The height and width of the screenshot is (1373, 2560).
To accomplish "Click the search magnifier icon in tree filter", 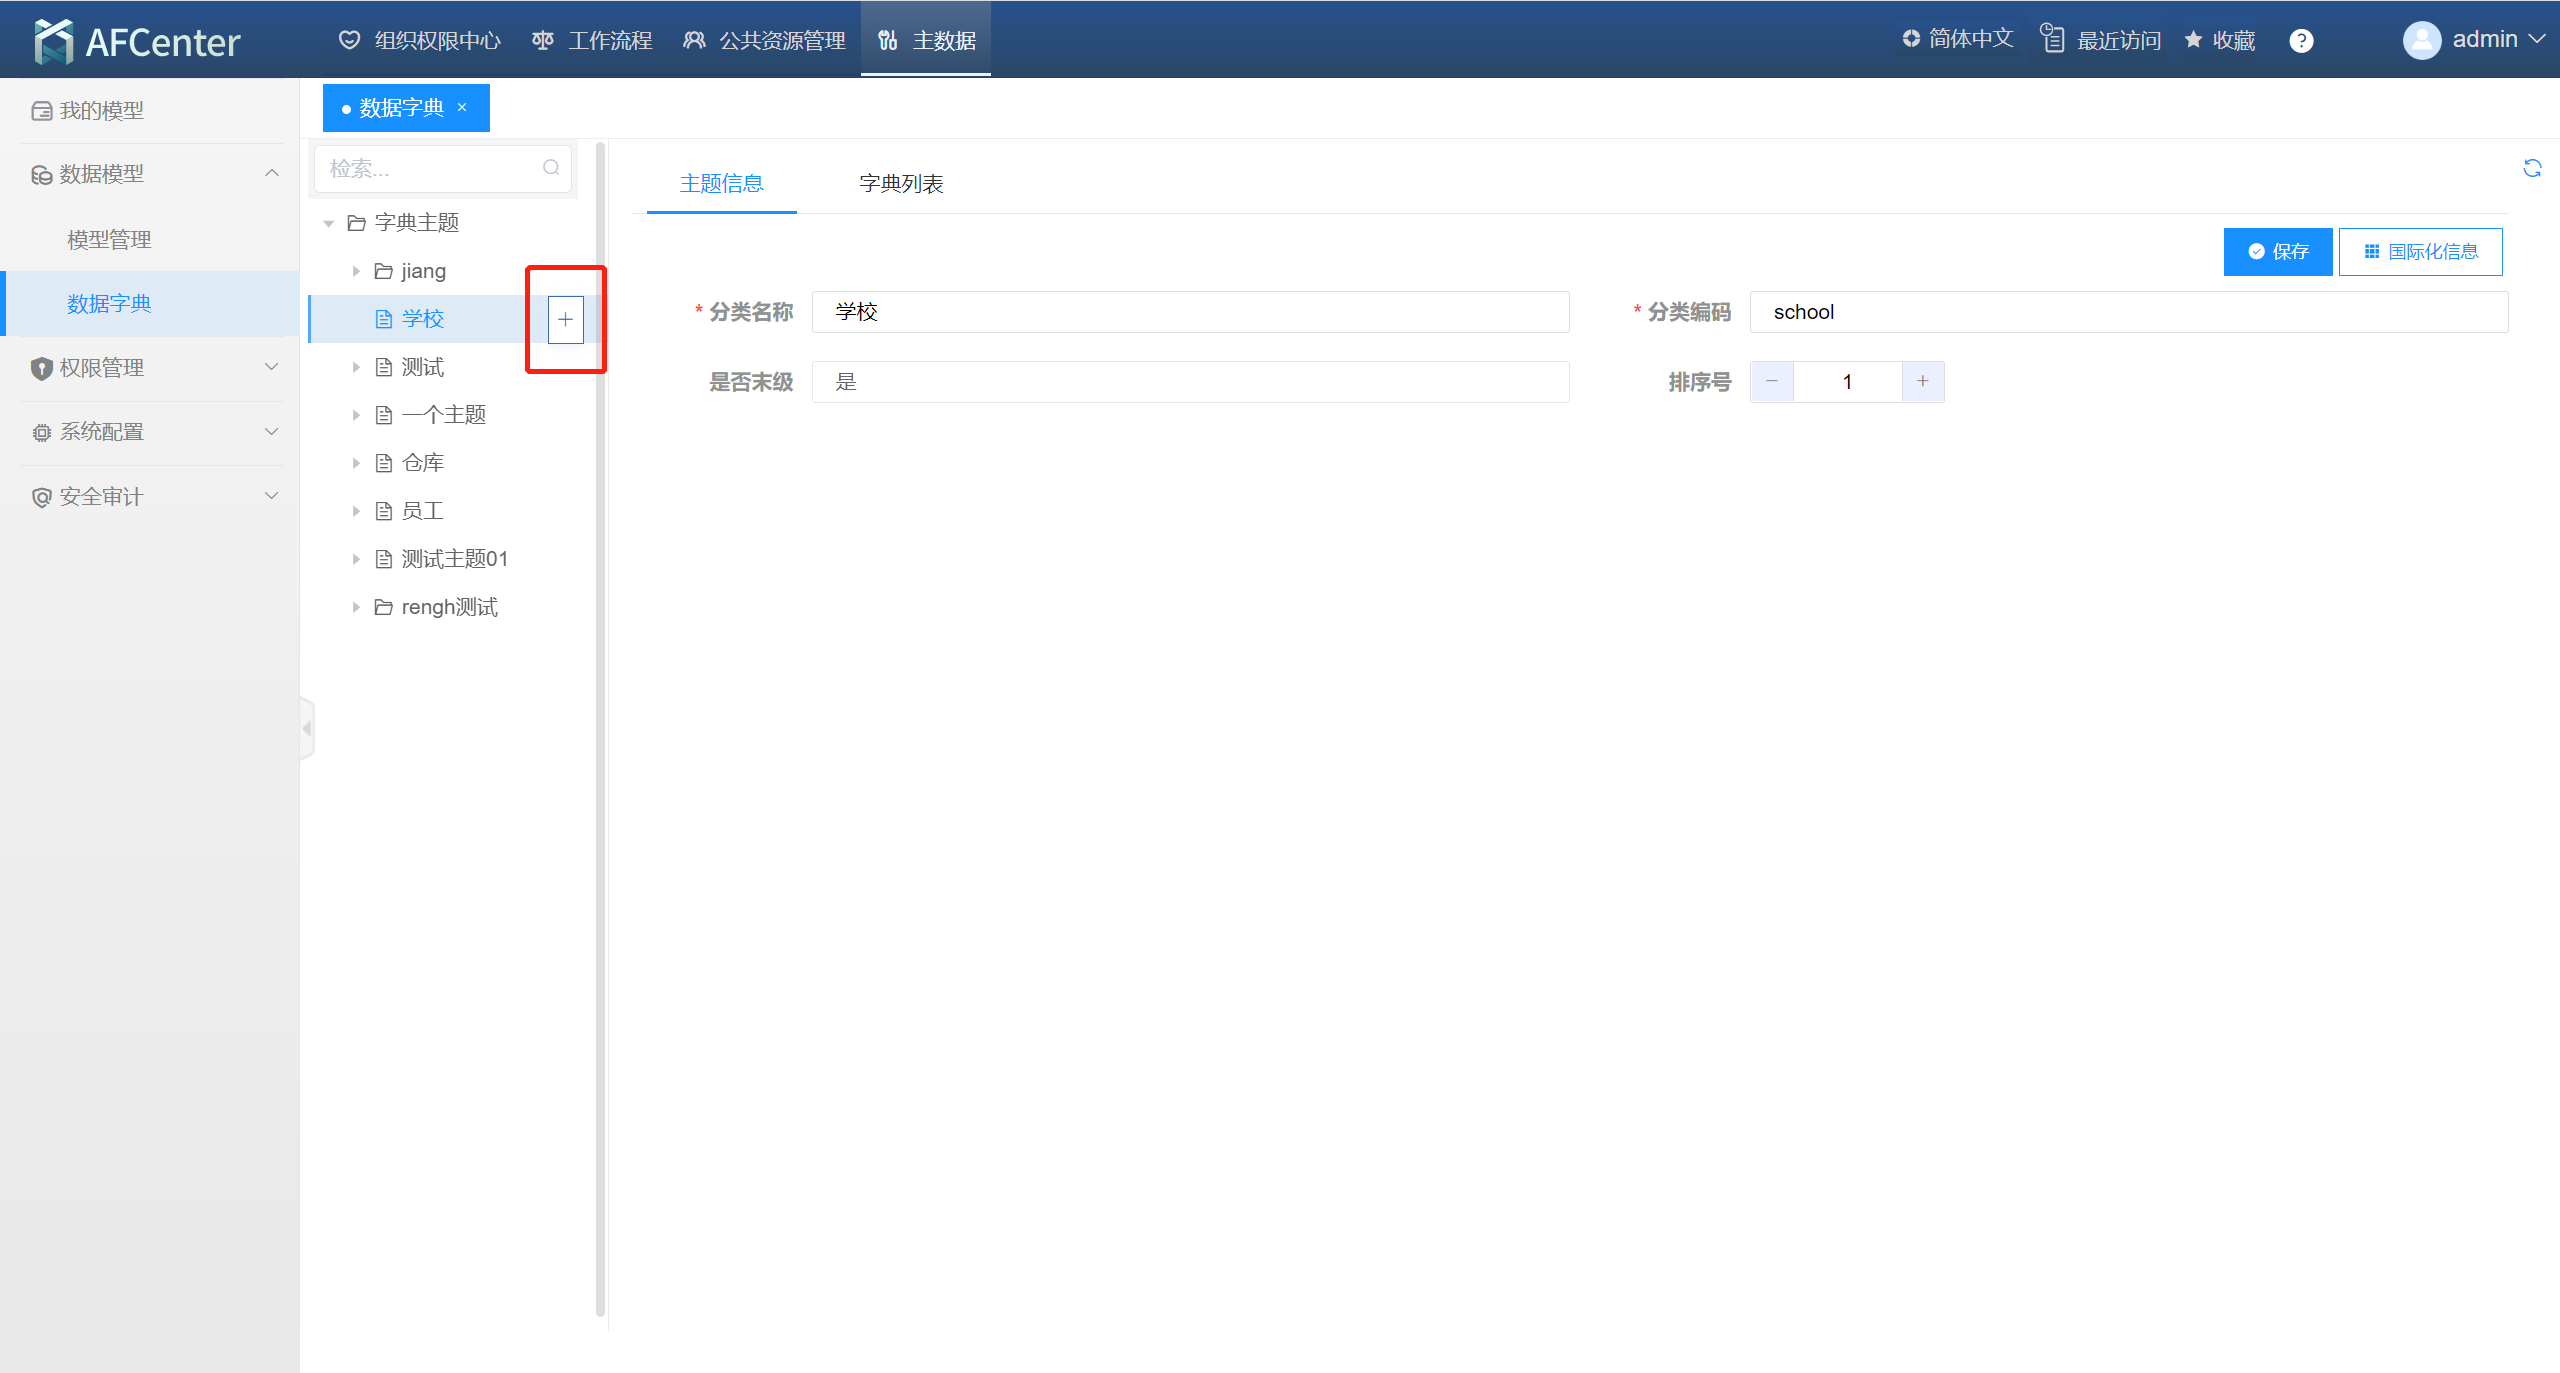I will point(551,168).
